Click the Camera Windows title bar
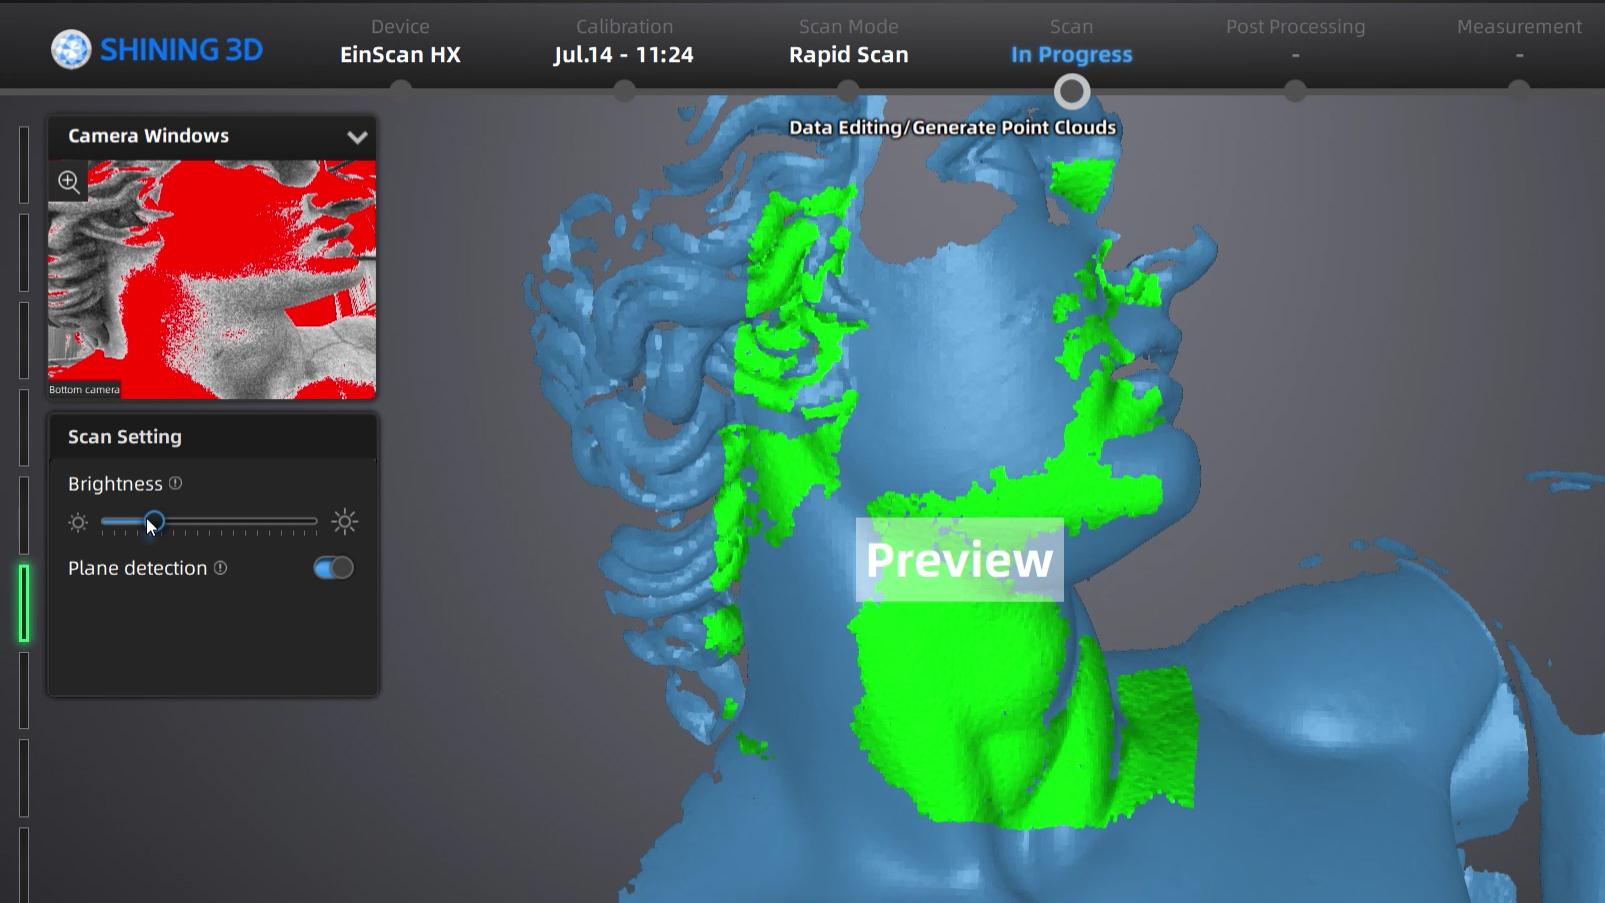Screen dimensions: 1605x903 [213, 136]
